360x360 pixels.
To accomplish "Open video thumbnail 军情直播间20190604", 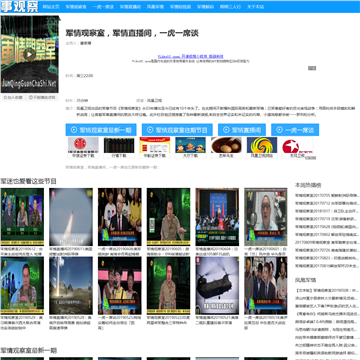I will pyautogui.click(x=217, y=217).
